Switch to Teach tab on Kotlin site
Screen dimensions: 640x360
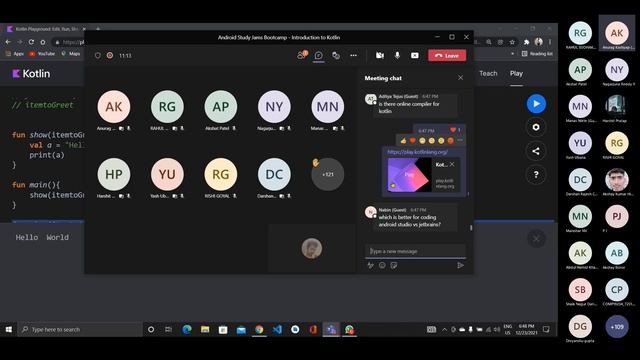(x=488, y=73)
